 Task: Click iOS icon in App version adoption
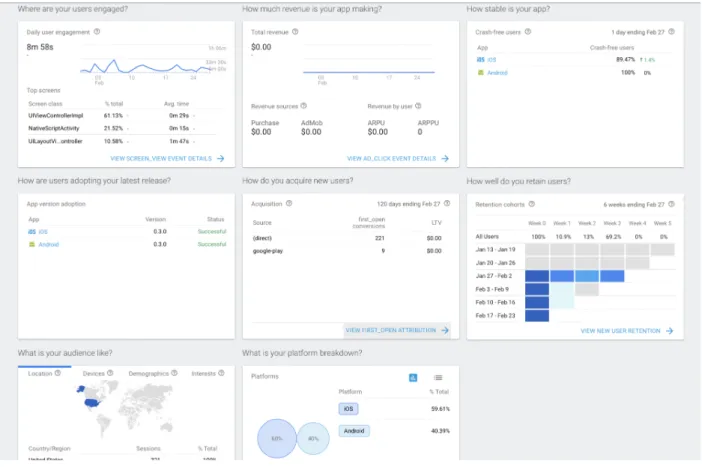pyautogui.click(x=32, y=232)
